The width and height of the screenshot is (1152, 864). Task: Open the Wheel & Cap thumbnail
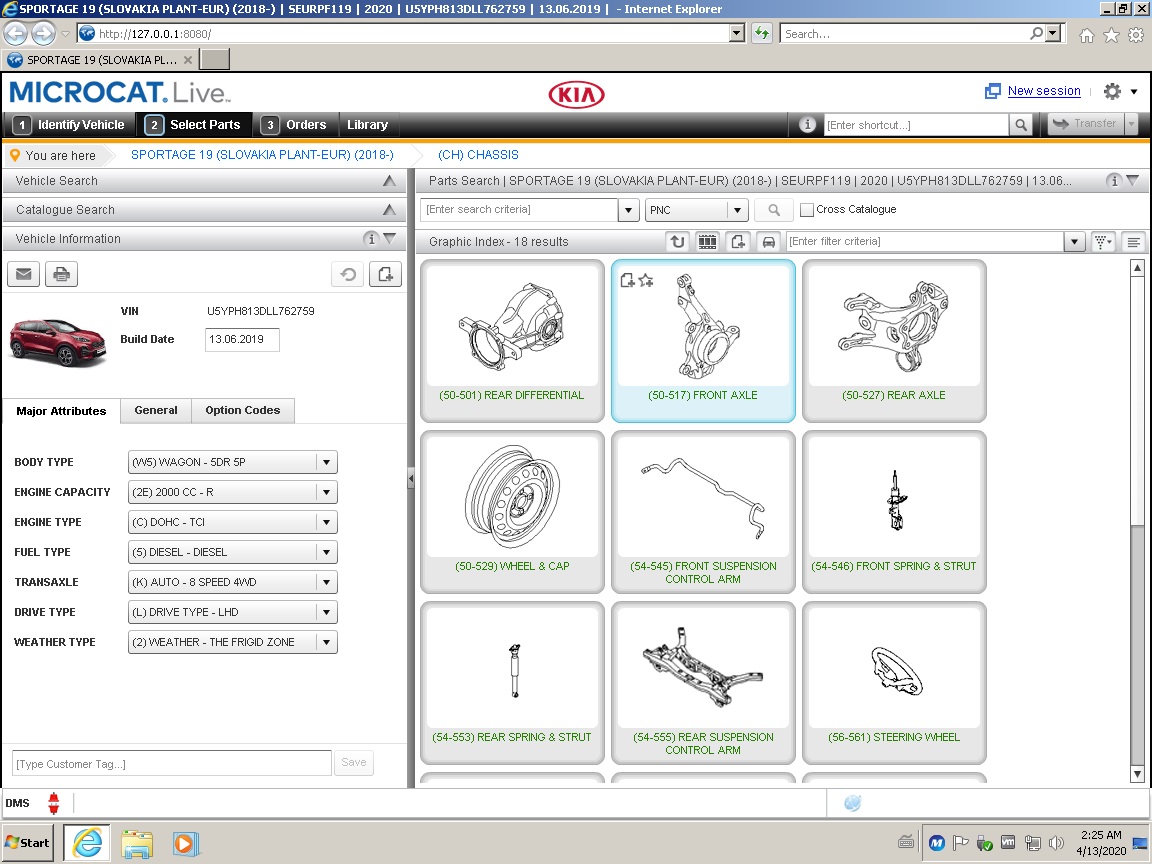(512, 512)
